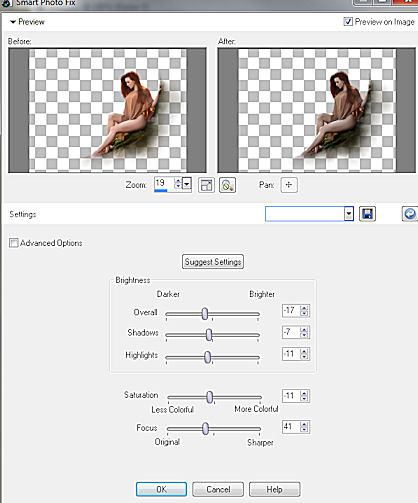Viewport: 418px width, 503px height.
Task: Click the Shadows spinner arrows
Action: point(304,332)
